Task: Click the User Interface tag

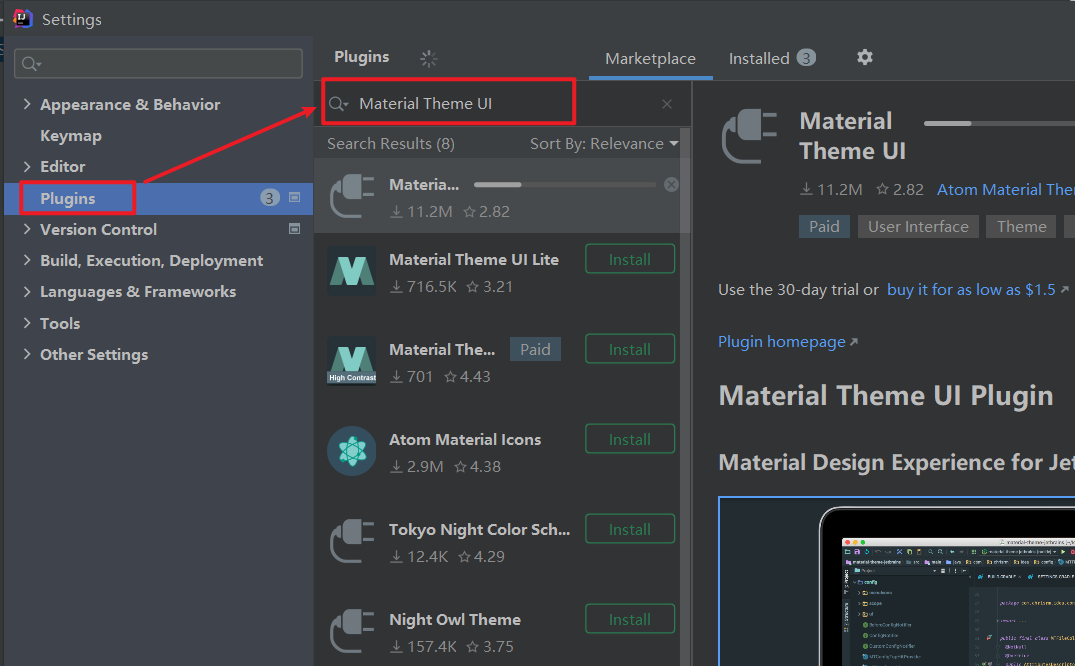Action: click(918, 226)
